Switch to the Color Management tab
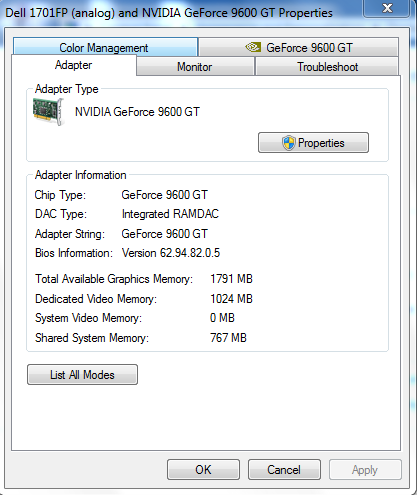Viewport: 417px width, 495px height. point(105,47)
